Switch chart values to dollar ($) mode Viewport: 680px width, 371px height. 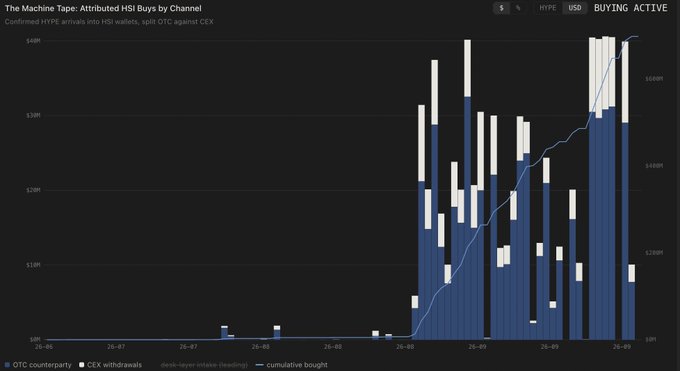click(x=501, y=8)
